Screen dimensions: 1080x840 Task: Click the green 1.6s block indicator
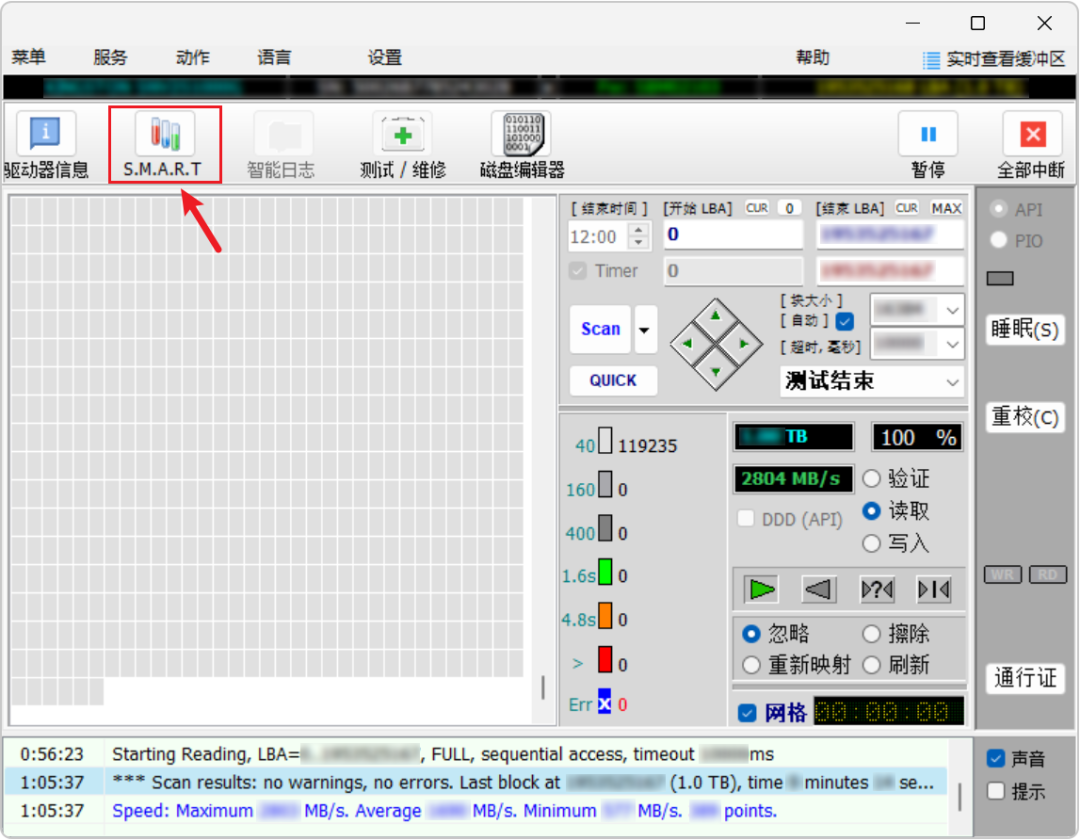605,571
